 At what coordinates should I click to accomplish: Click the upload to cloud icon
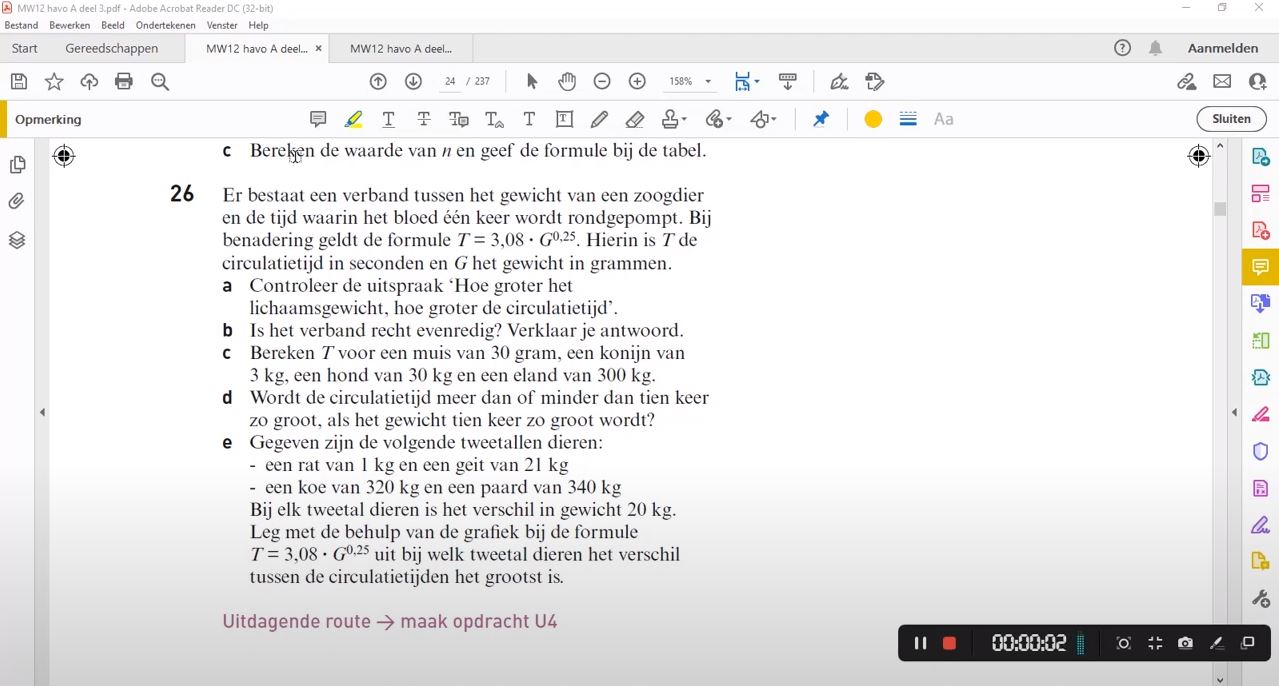click(89, 82)
